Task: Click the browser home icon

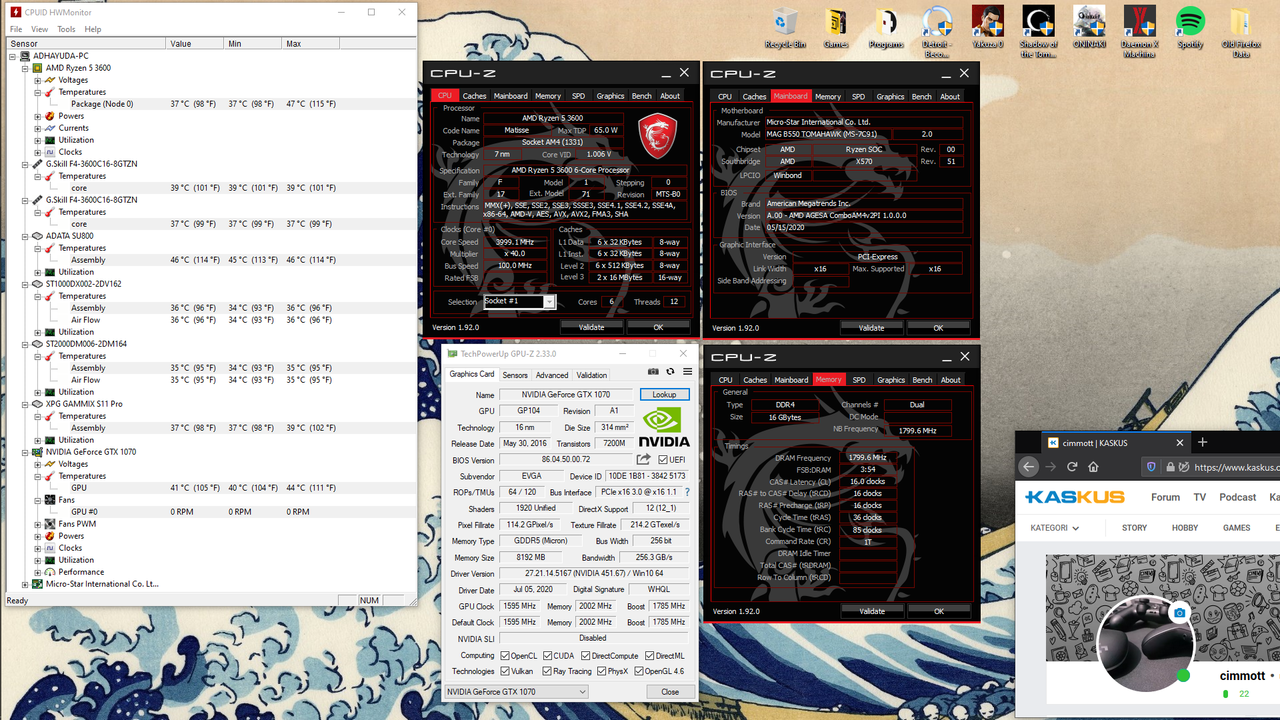Action: [x=1093, y=467]
